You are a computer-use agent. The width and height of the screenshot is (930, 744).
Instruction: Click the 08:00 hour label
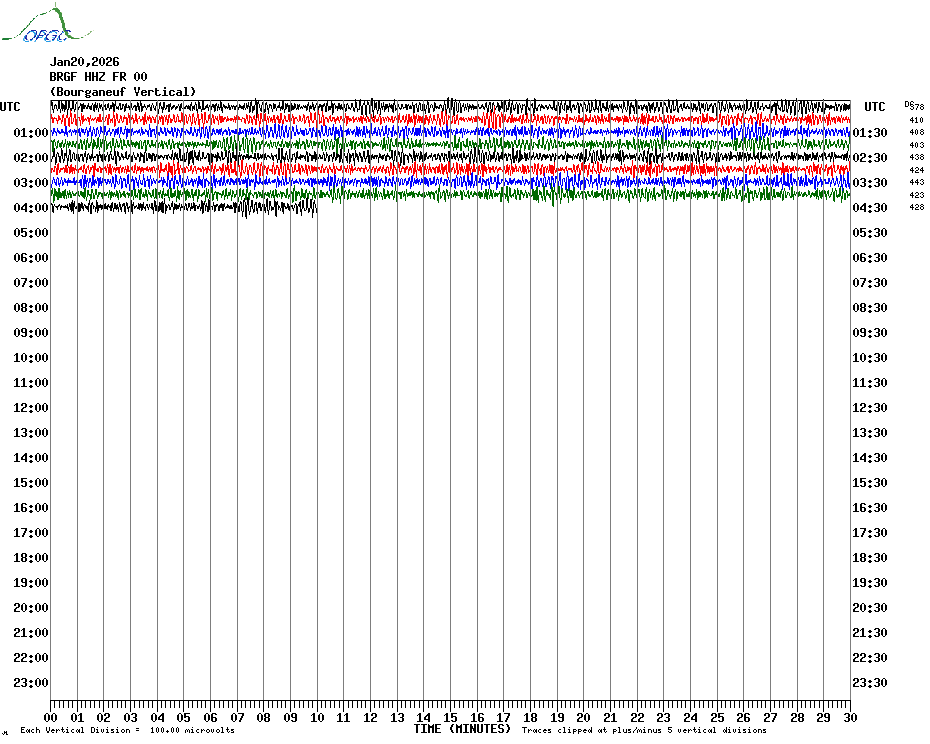pyautogui.click(x=31, y=307)
